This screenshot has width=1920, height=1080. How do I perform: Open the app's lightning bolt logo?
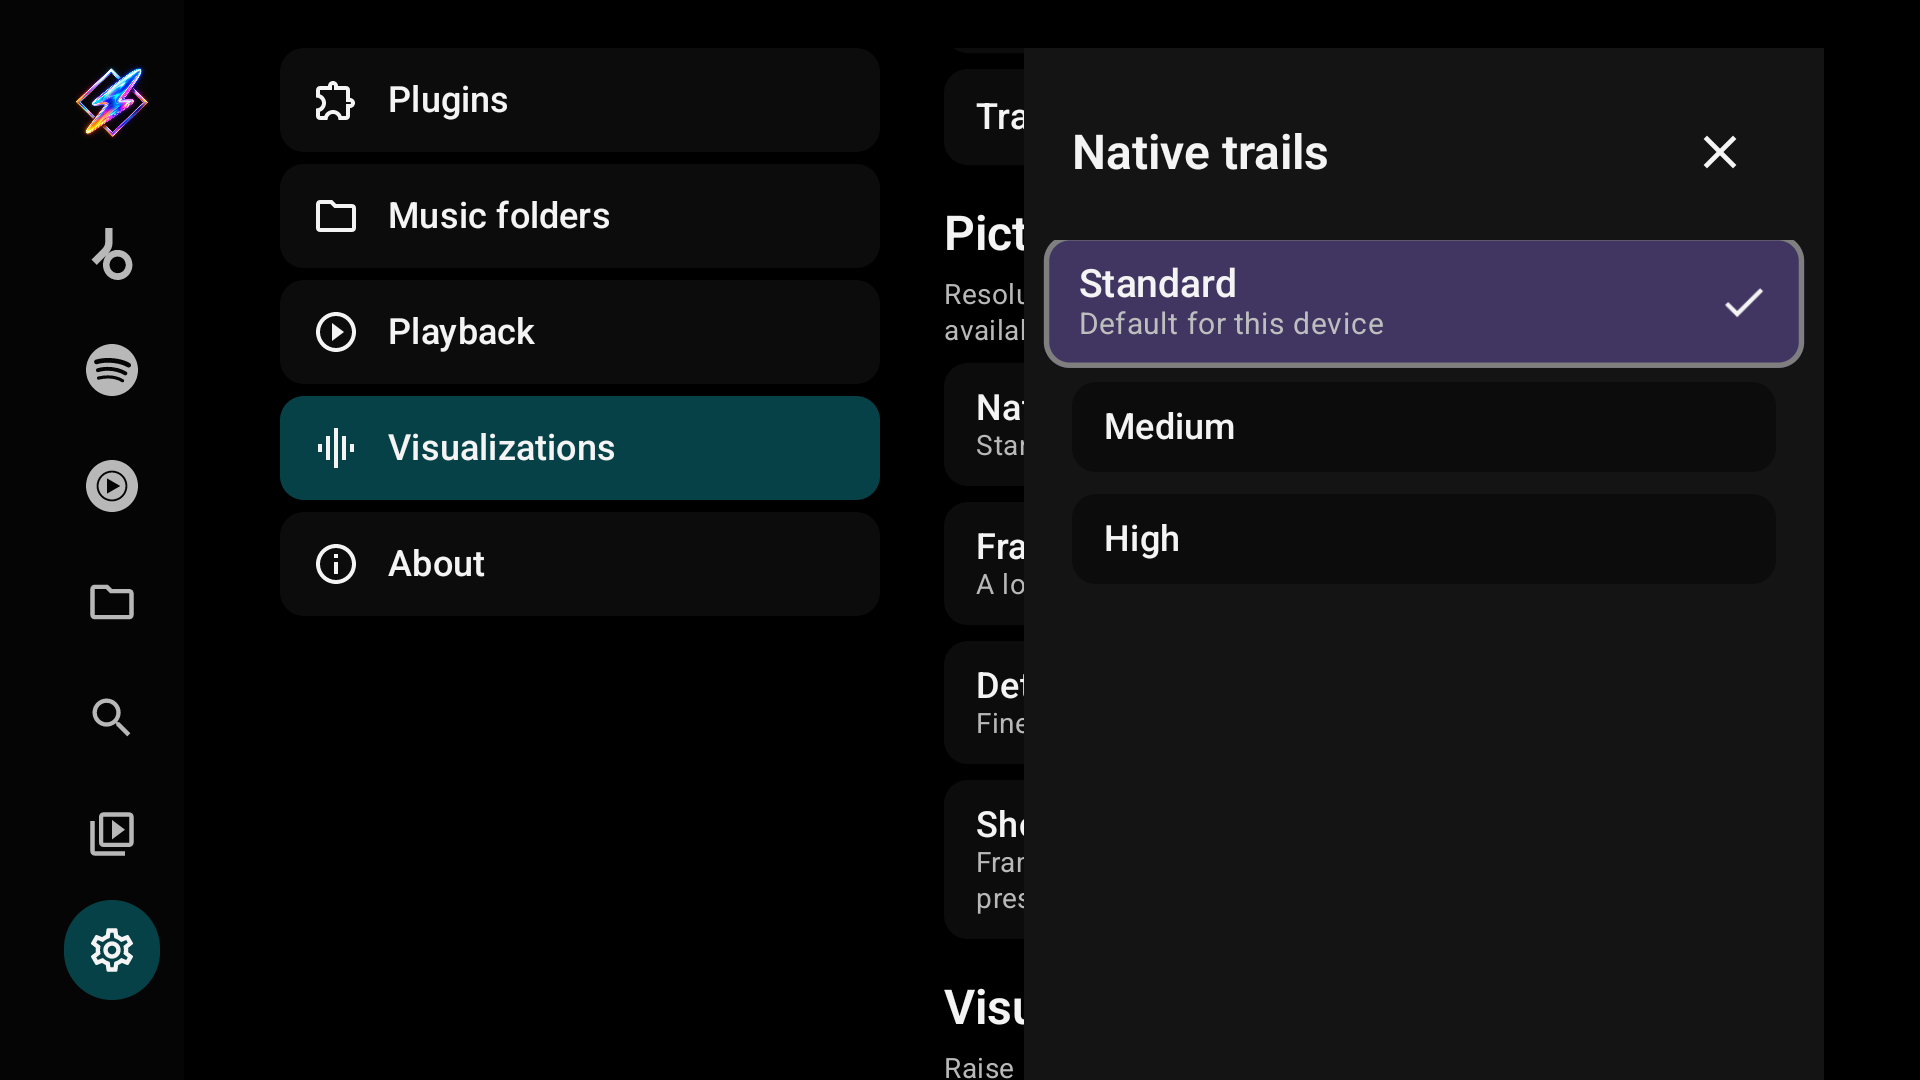click(x=112, y=101)
